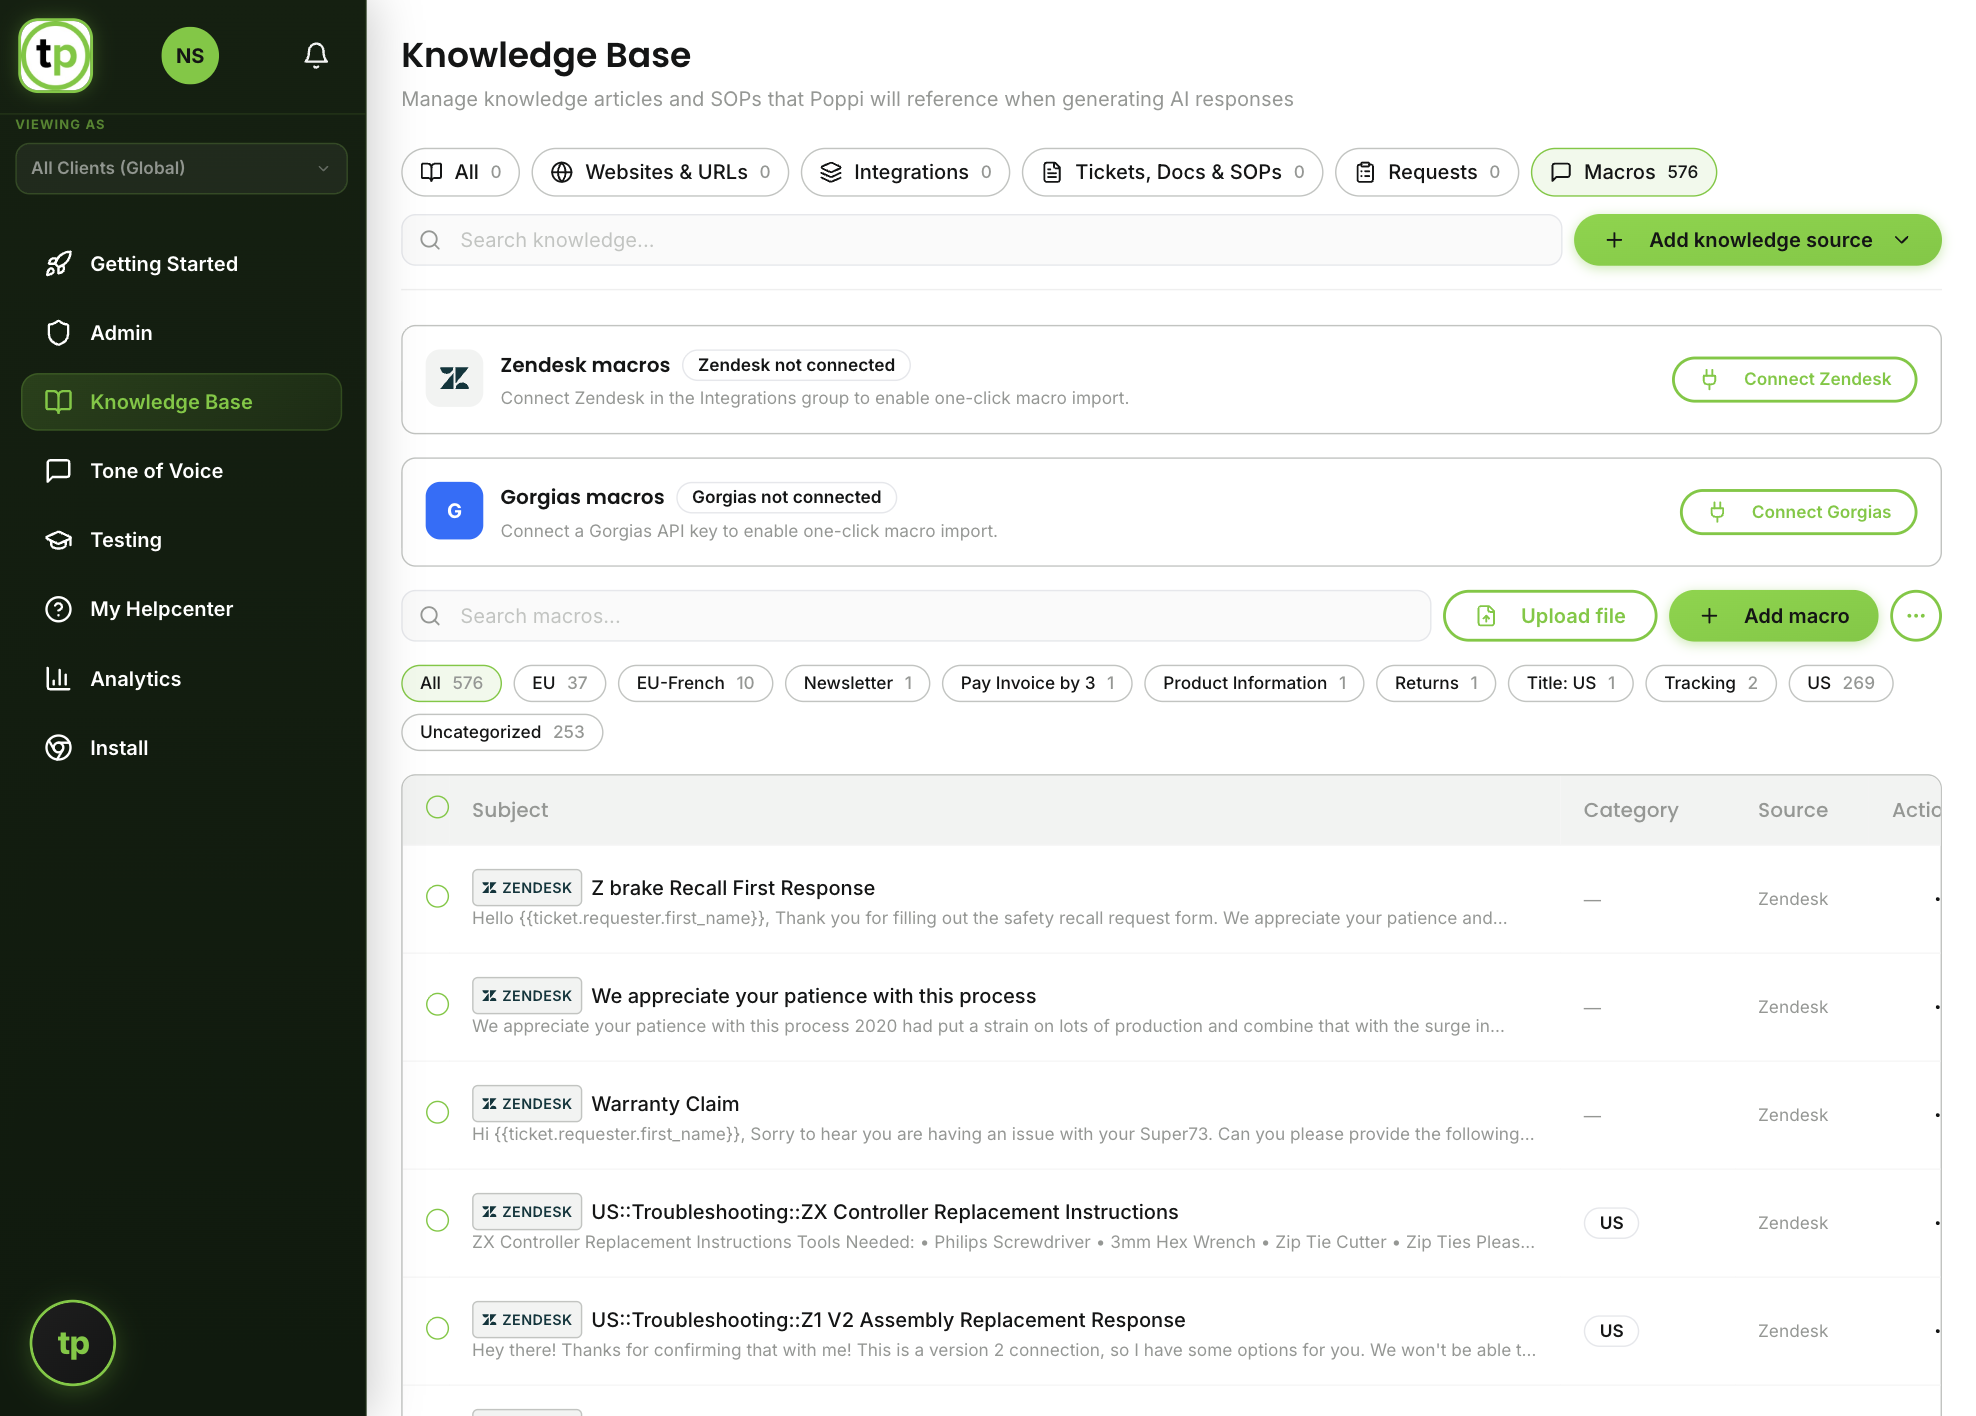Select the We appreciate your patience row checkbox

pos(438,1004)
